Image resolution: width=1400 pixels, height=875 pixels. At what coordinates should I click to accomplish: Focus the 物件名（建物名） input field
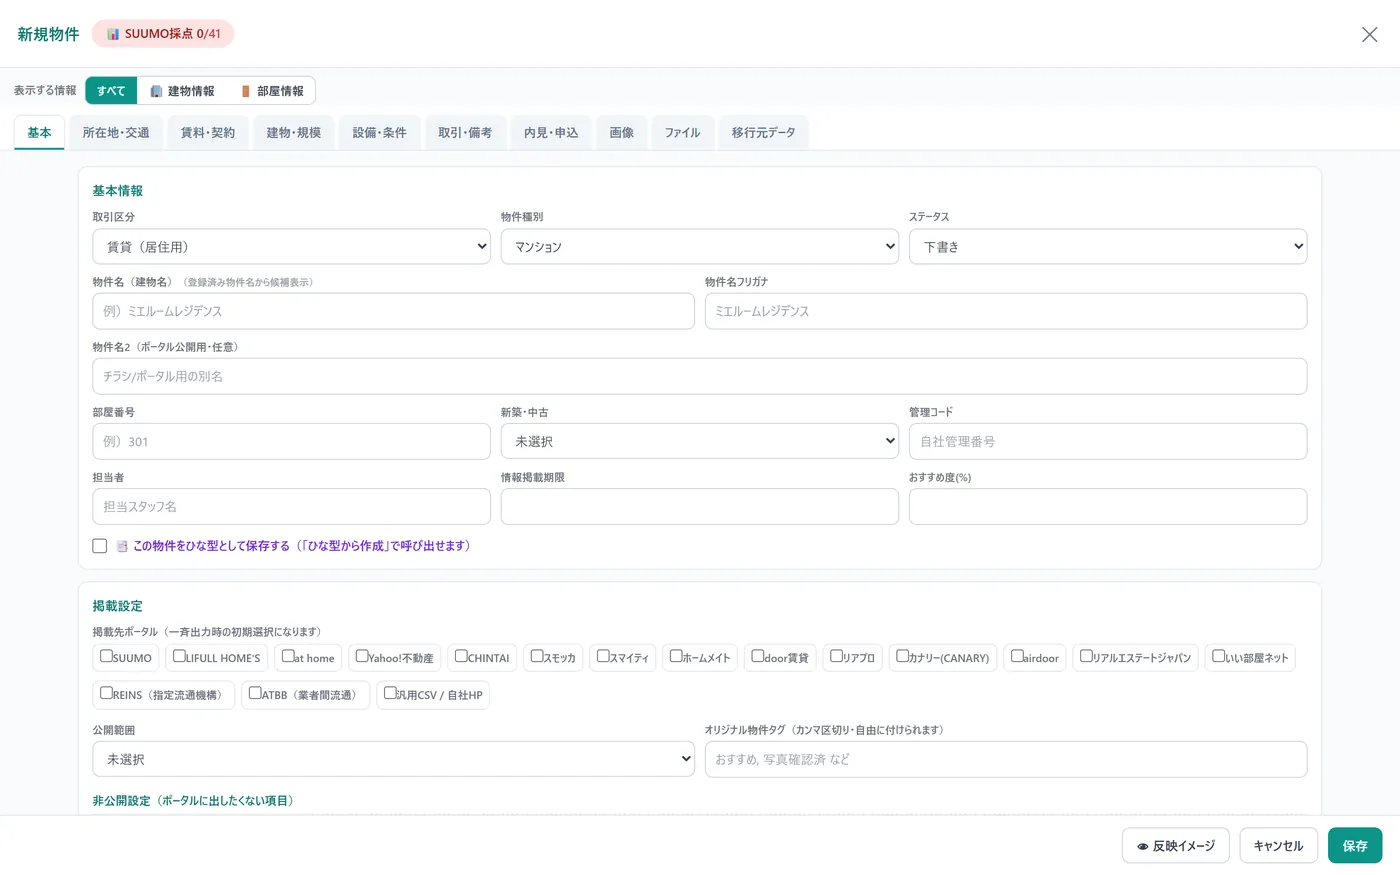(x=394, y=311)
